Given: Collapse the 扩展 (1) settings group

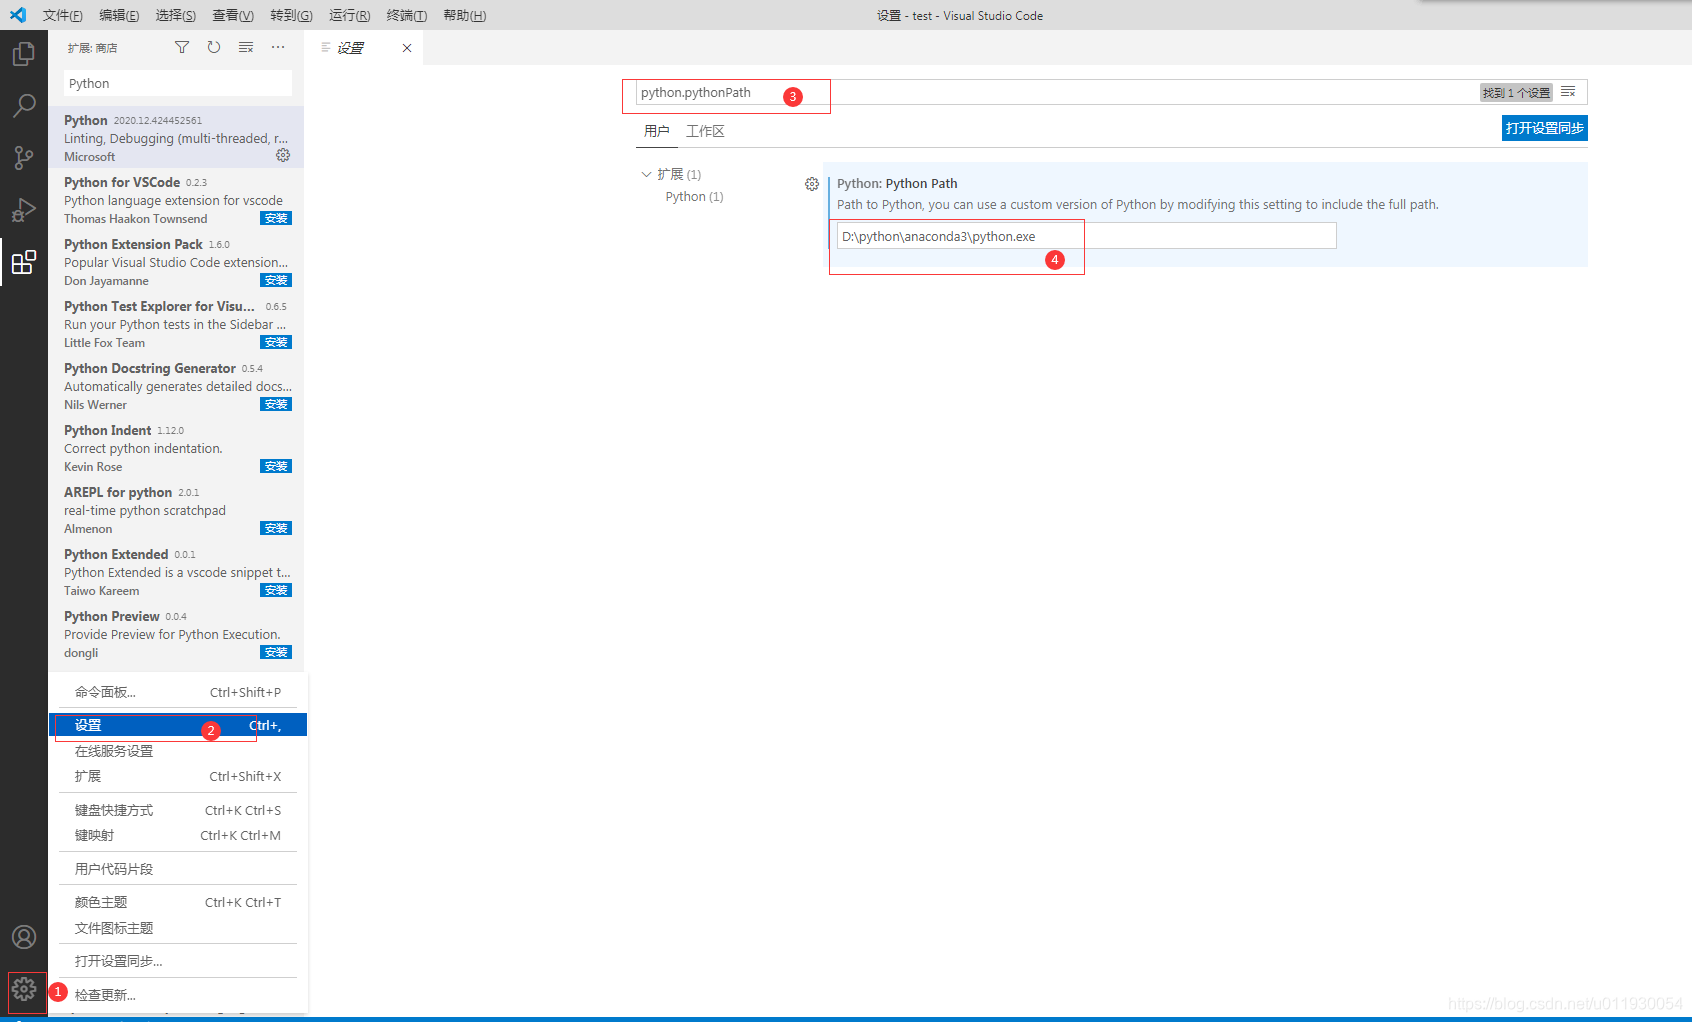Looking at the screenshot, I should tap(646, 174).
